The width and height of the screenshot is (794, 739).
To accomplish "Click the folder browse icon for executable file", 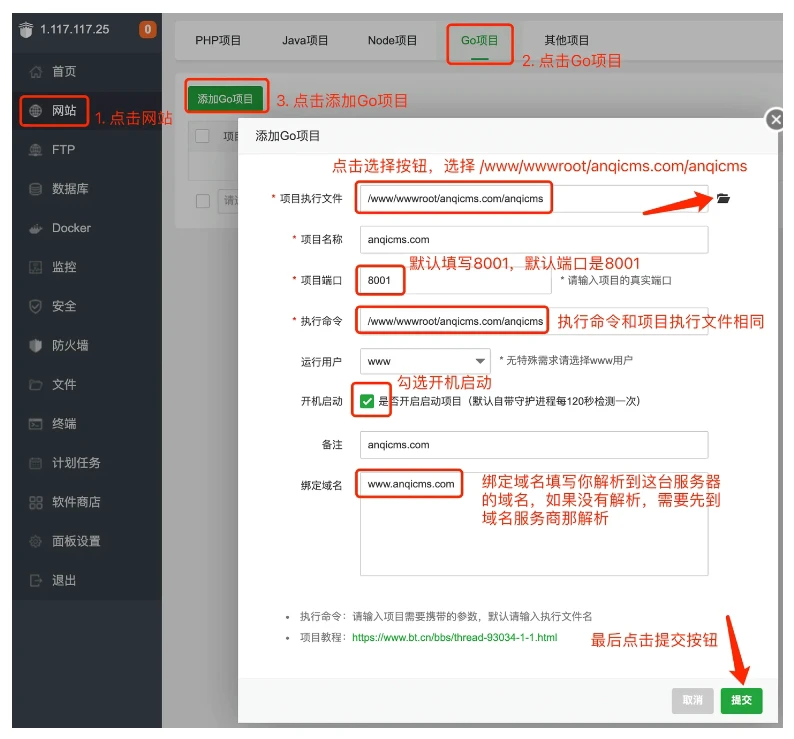I will [723, 199].
